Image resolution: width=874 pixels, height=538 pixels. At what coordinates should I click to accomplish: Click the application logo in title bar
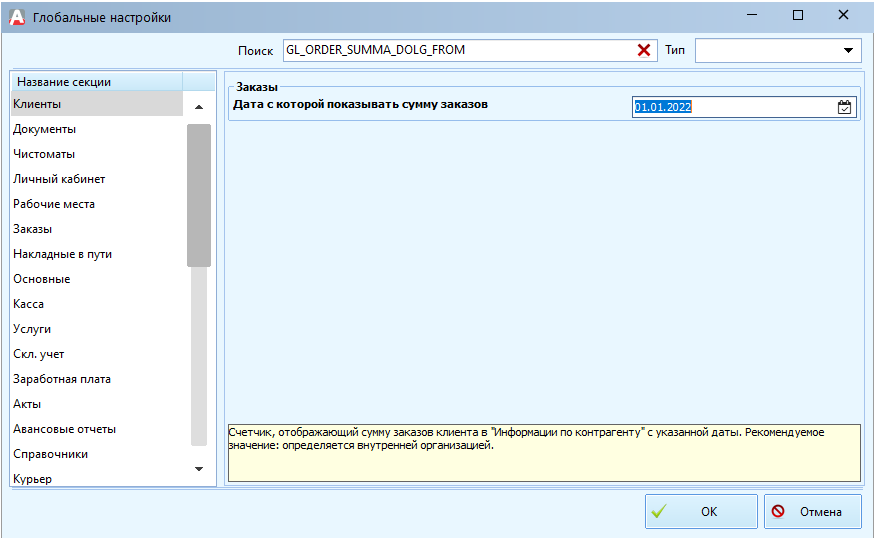(17, 17)
